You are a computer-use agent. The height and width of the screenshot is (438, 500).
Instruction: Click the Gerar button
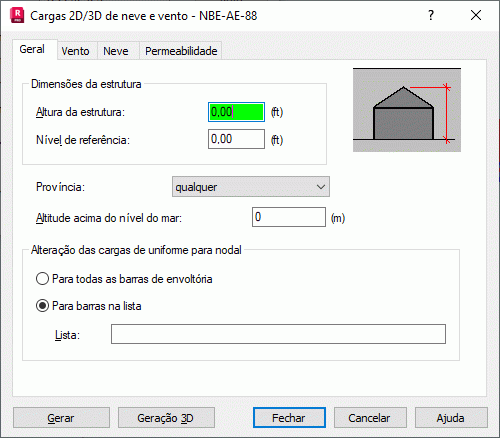(x=61, y=418)
